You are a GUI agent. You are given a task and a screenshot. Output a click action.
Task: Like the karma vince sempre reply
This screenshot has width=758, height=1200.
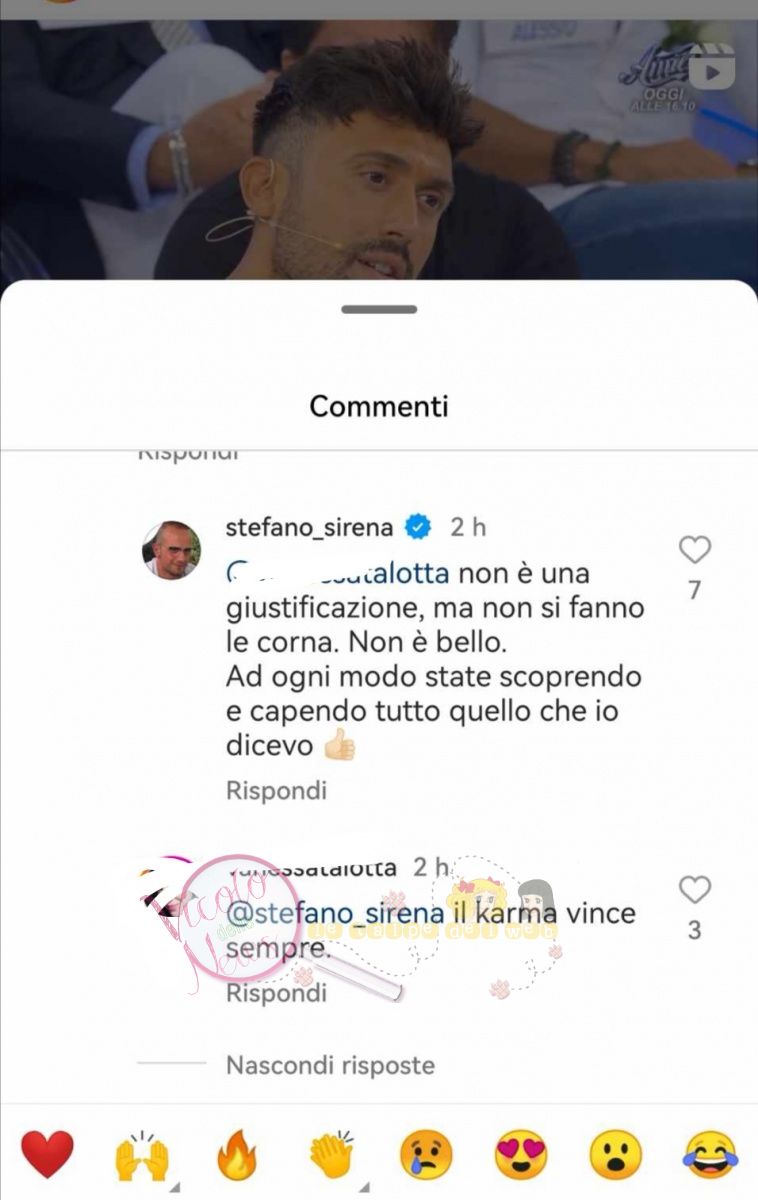pos(694,890)
